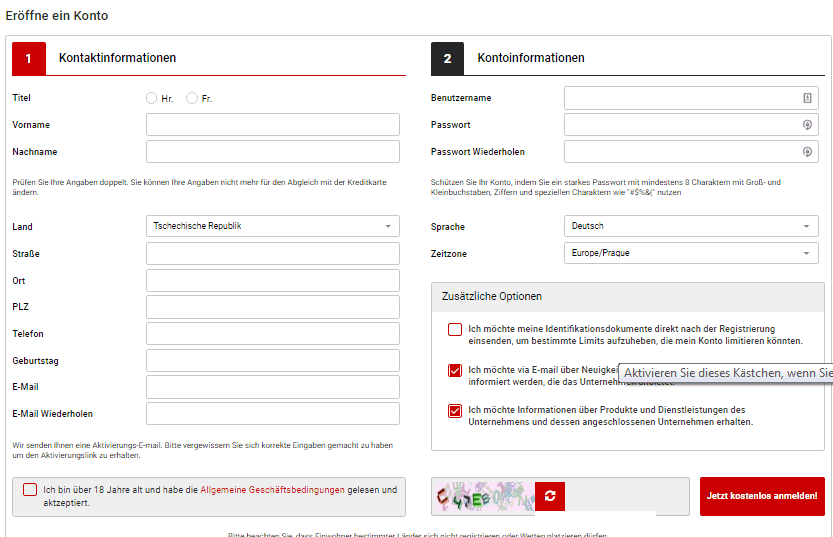Click the captcha image
Image resolution: width=833 pixels, height=537 pixels.
point(484,496)
